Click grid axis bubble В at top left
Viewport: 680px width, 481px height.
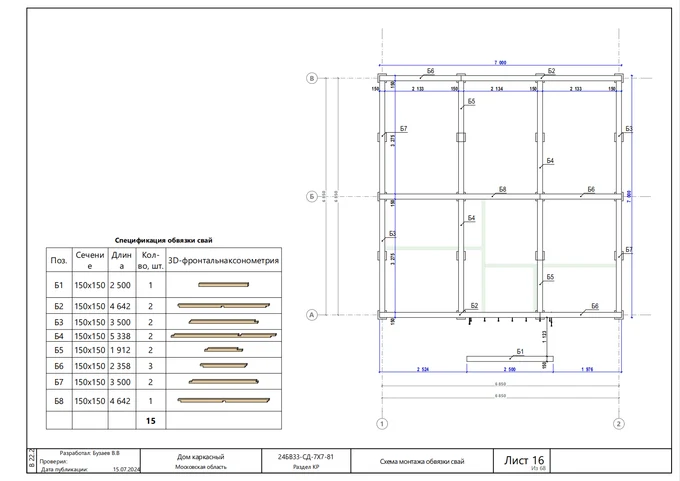tap(311, 78)
